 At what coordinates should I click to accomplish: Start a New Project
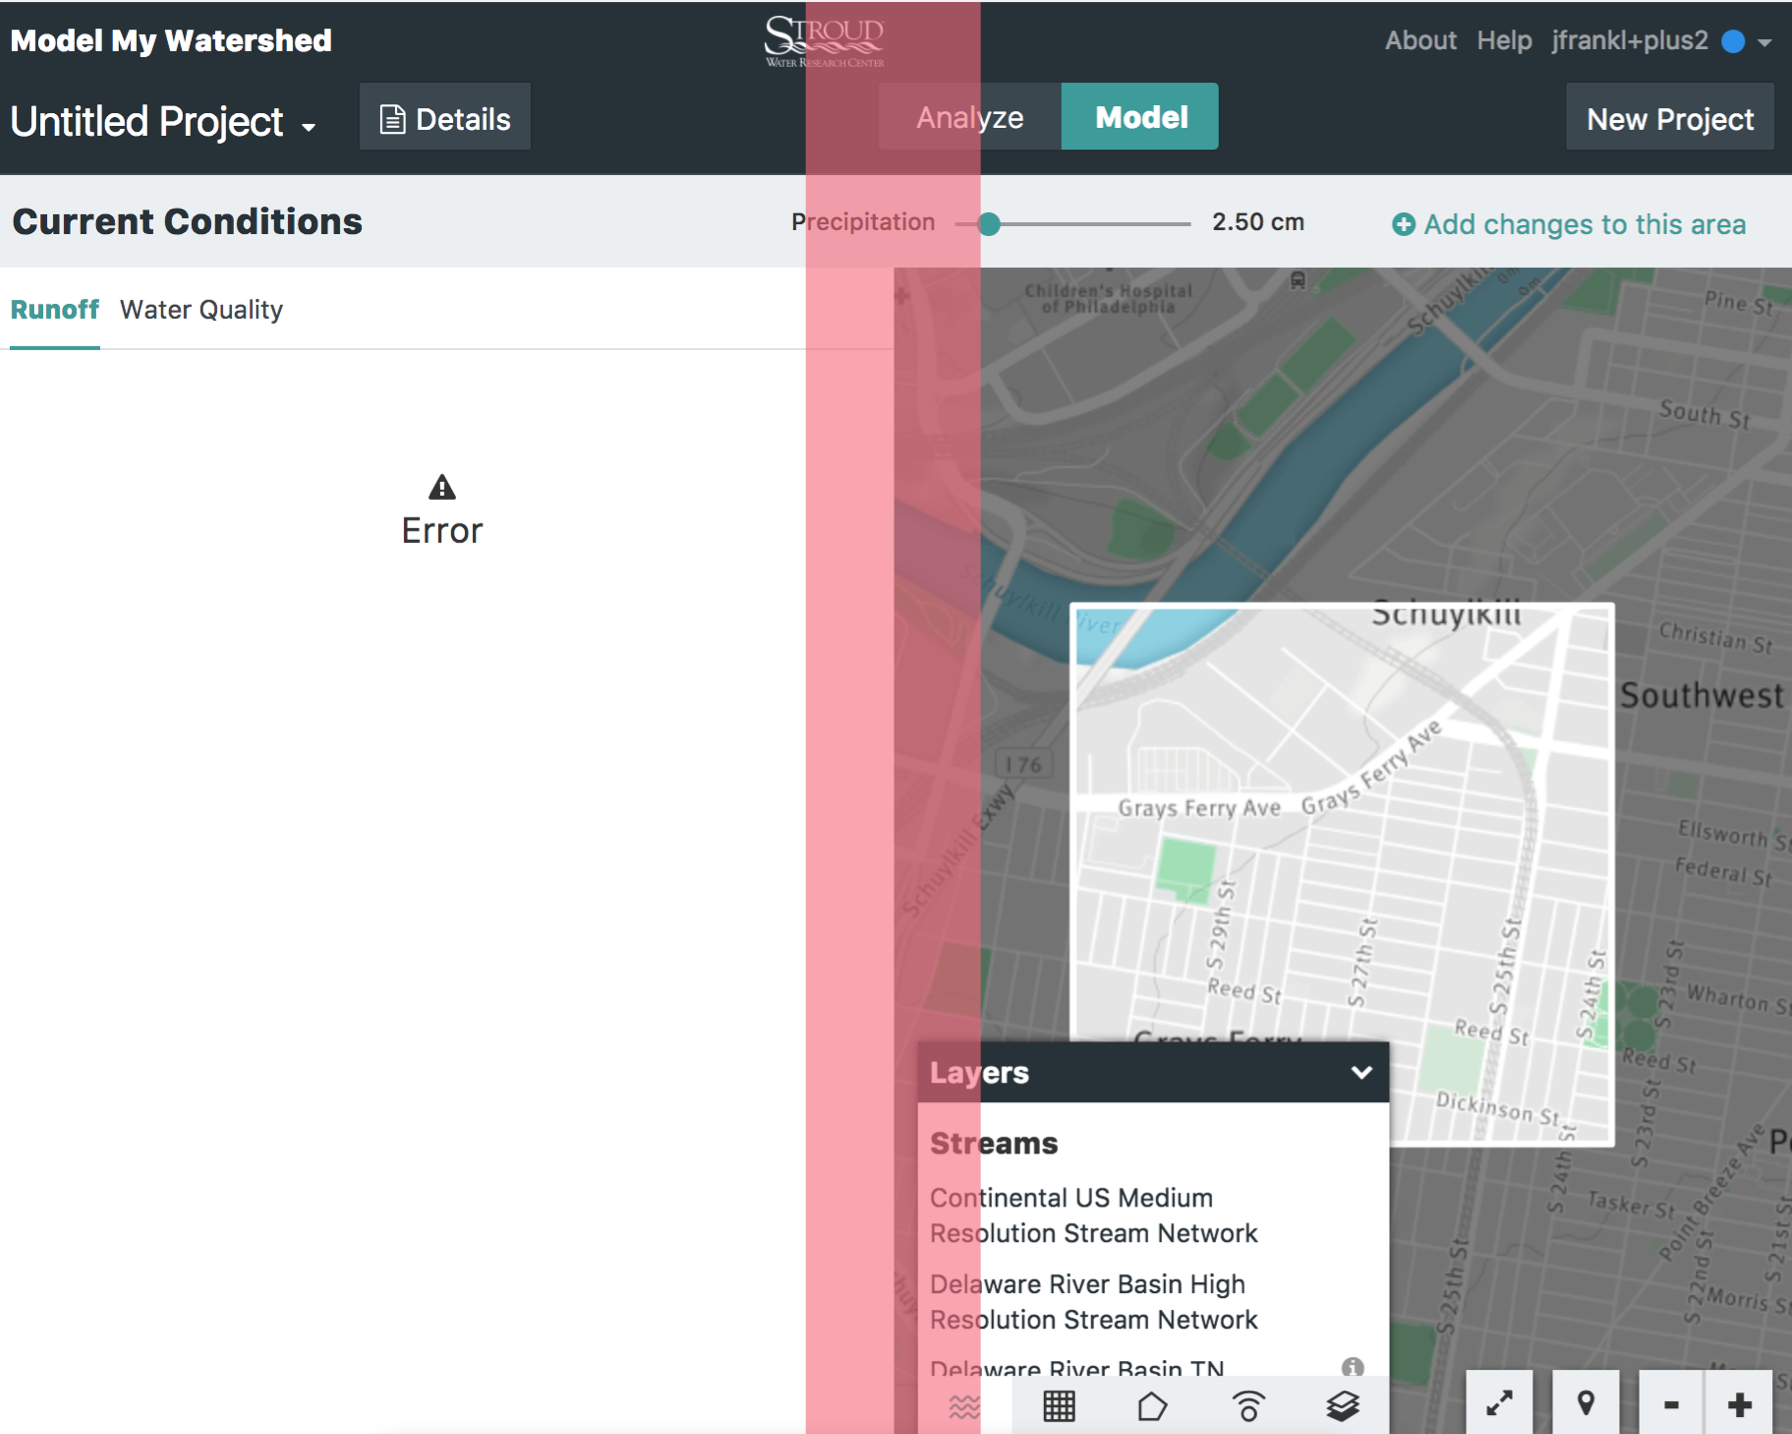(1668, 117)
